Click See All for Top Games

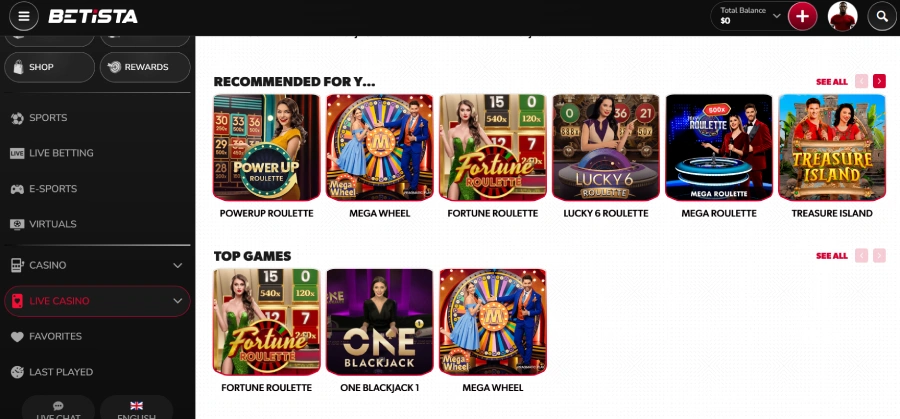832,255
